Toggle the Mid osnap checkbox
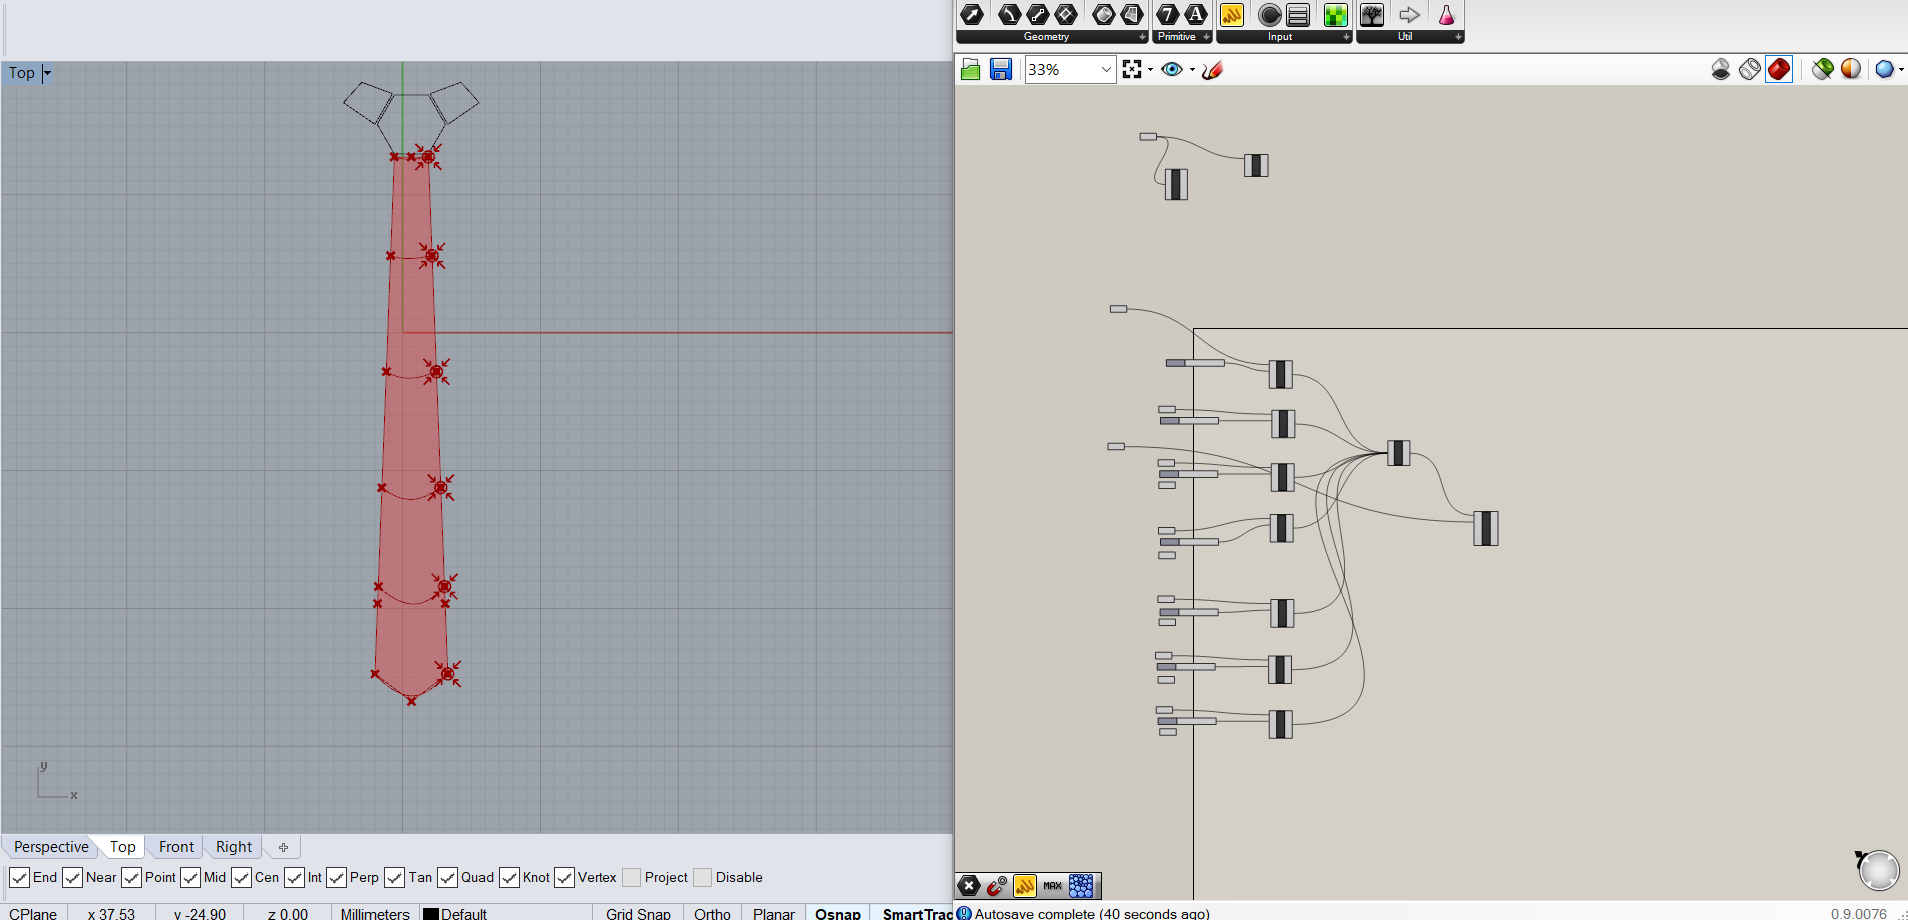Screen dimensions: 1908x920 coord(190,877)
